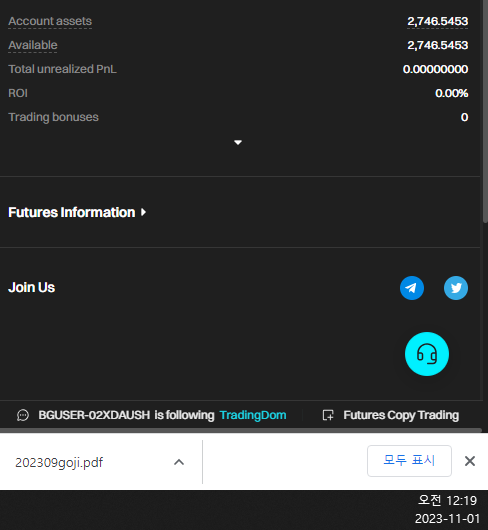Viewport: 488px width, 530px height.
Task: Click the horizontal scrollbar at bottom
Action: pos(241,430)
